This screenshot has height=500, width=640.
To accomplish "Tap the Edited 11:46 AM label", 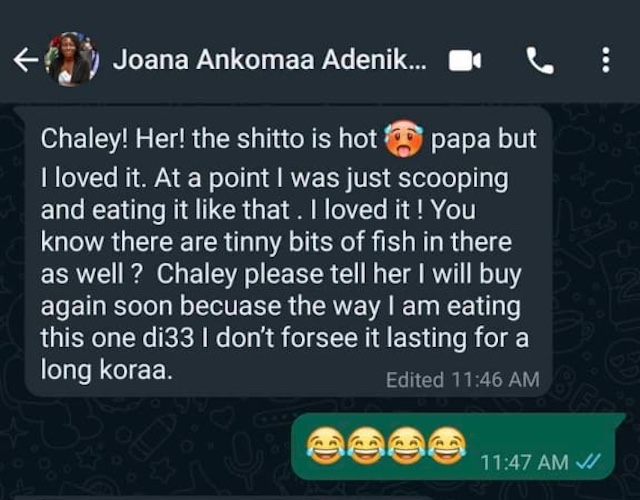I will click(462, 380).
